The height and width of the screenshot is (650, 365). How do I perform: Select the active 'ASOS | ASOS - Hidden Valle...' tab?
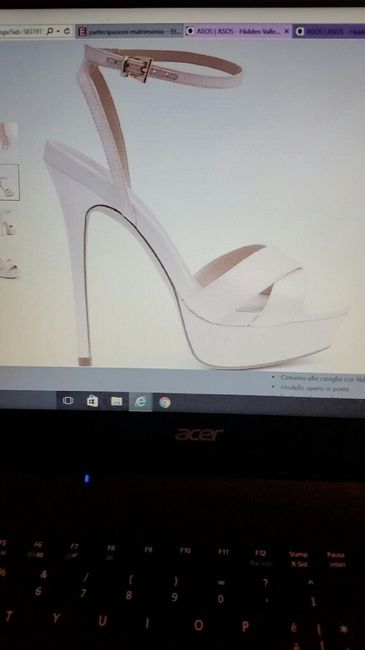click(x=238, y=31)
